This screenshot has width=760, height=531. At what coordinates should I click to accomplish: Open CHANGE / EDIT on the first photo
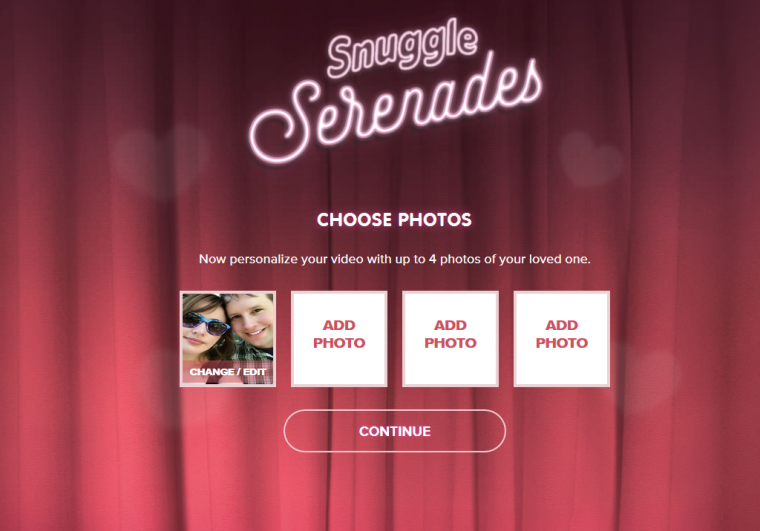click(x=228, y=372)
